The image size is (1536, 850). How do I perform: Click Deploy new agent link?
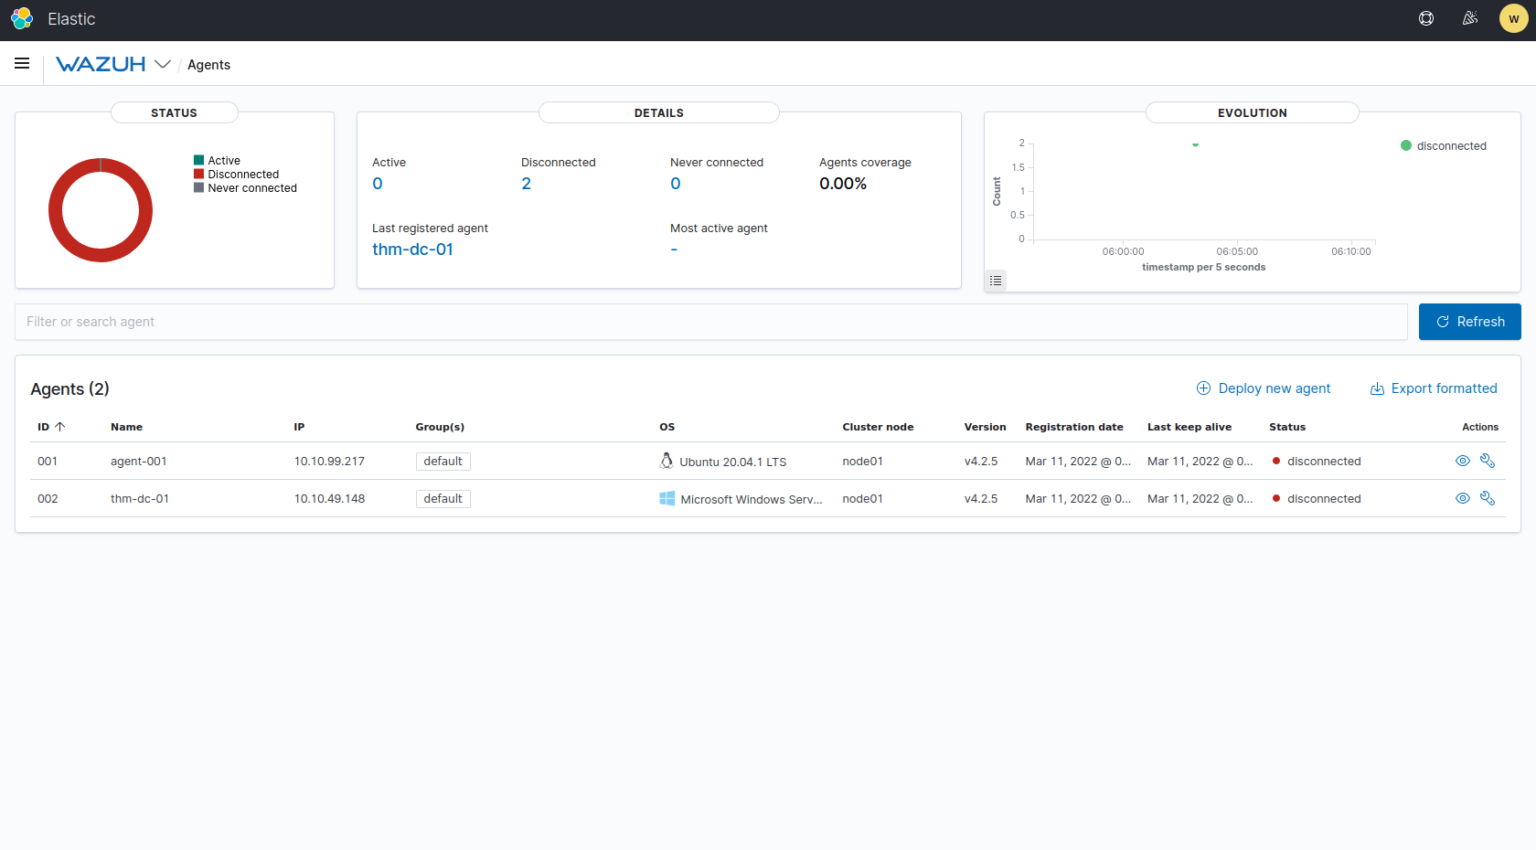pos(1264,389)
